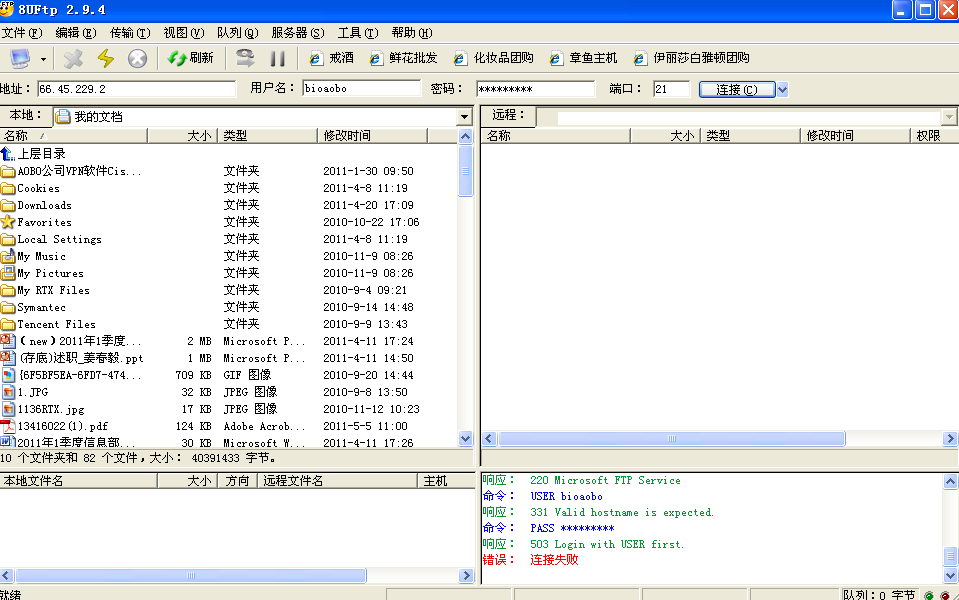Select the (new)2011年1季度 PowerPoint file
The image size is (959, 600).
tap(72, 341)
